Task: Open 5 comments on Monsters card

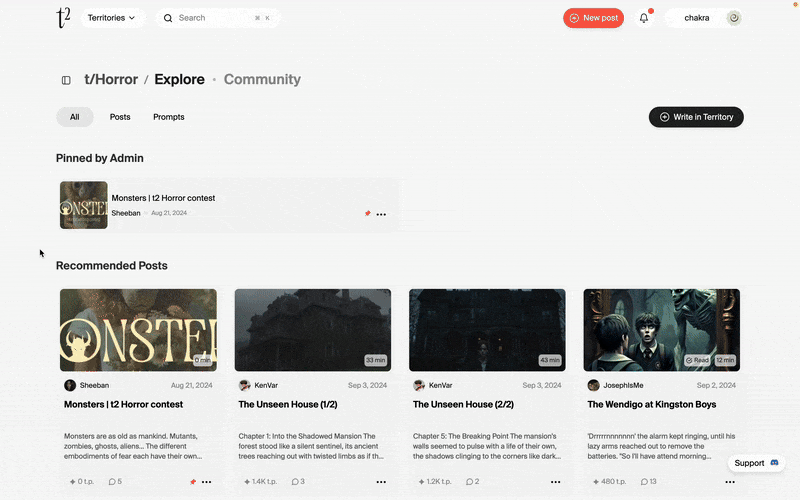Action: 115,482
